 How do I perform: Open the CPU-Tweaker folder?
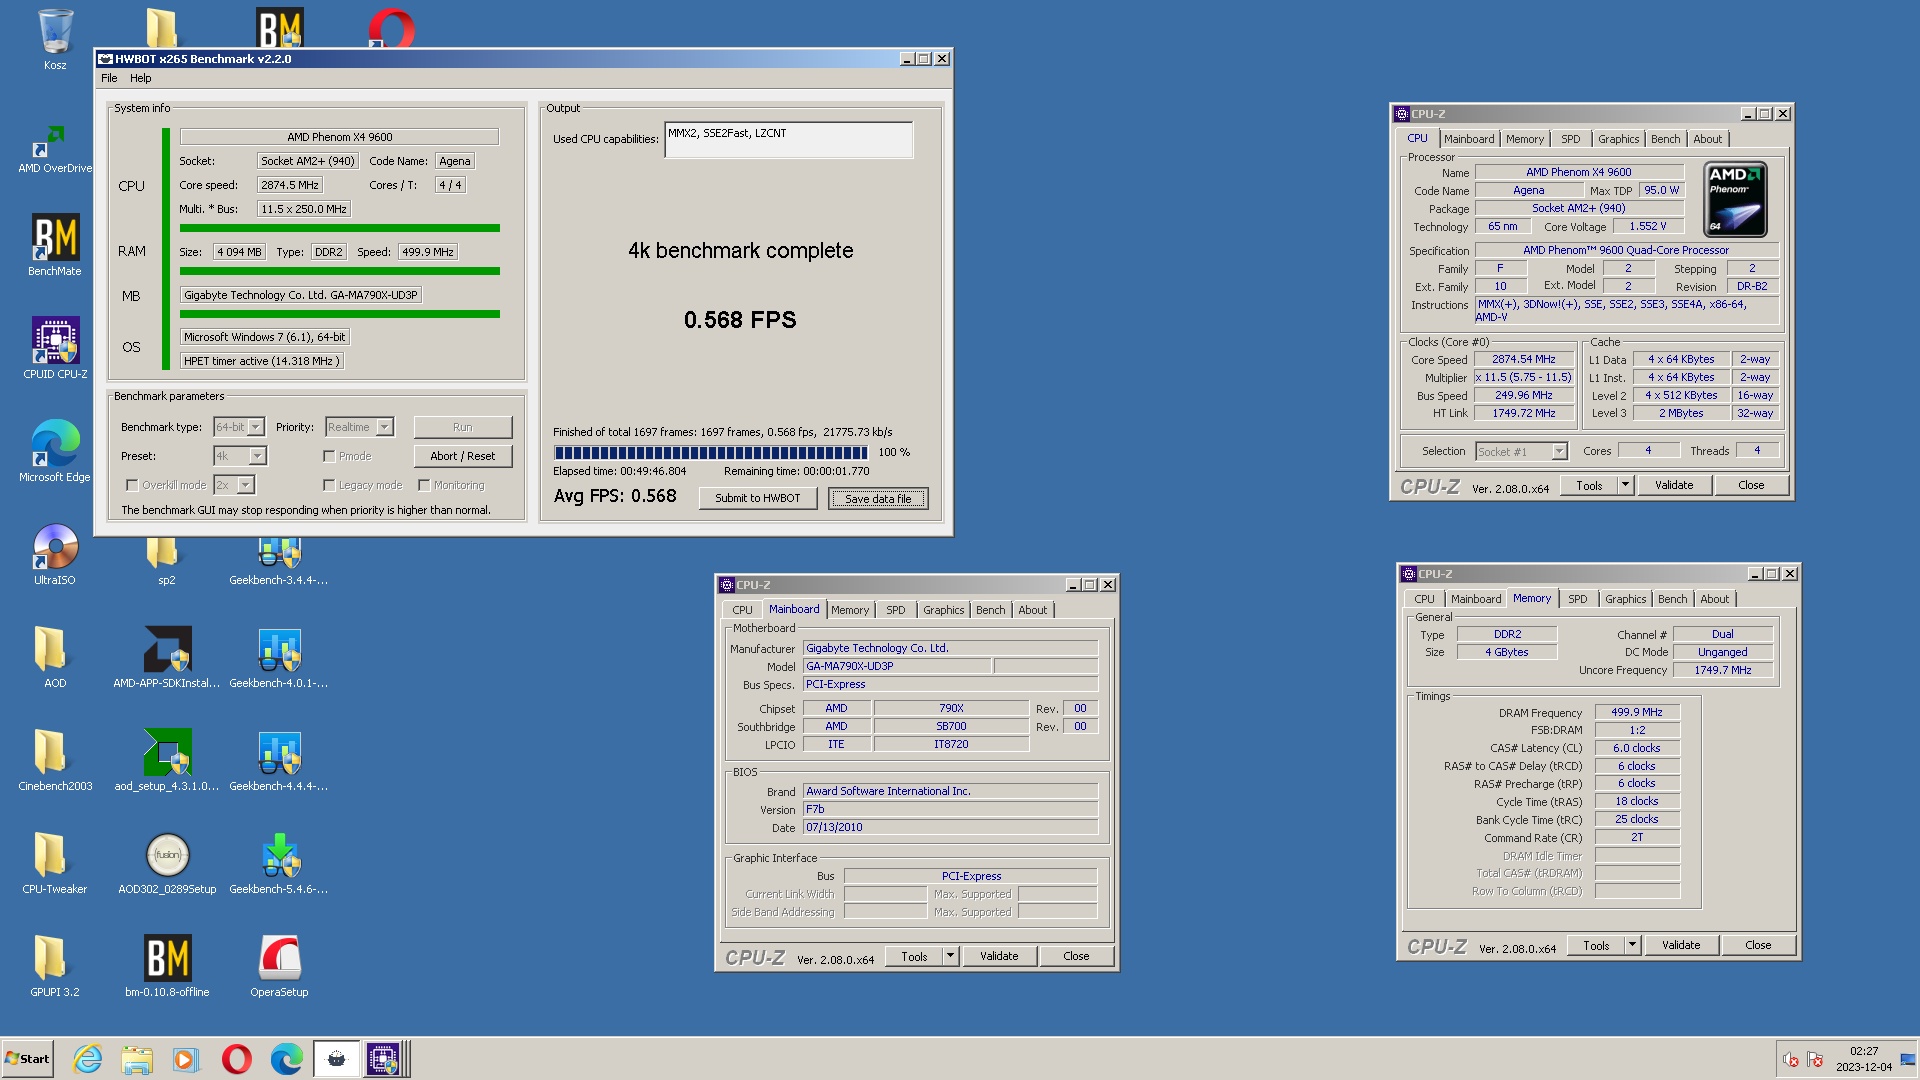click(55, 863)
